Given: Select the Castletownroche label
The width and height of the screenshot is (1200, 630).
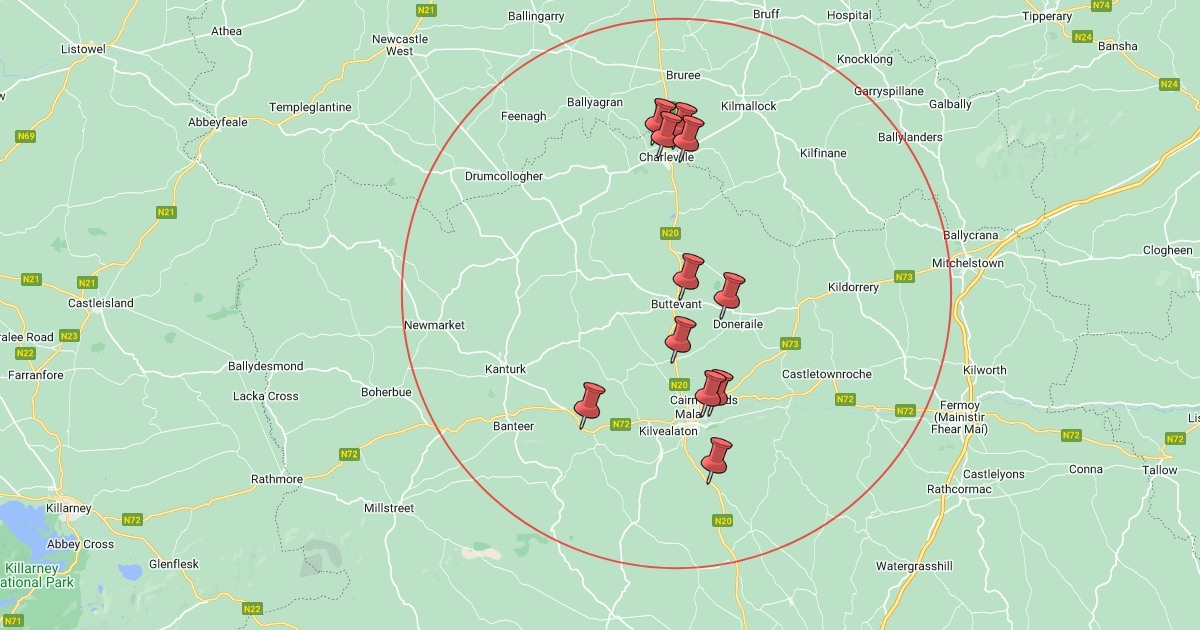Looking at the screenshot, I should tap(826, 374).
